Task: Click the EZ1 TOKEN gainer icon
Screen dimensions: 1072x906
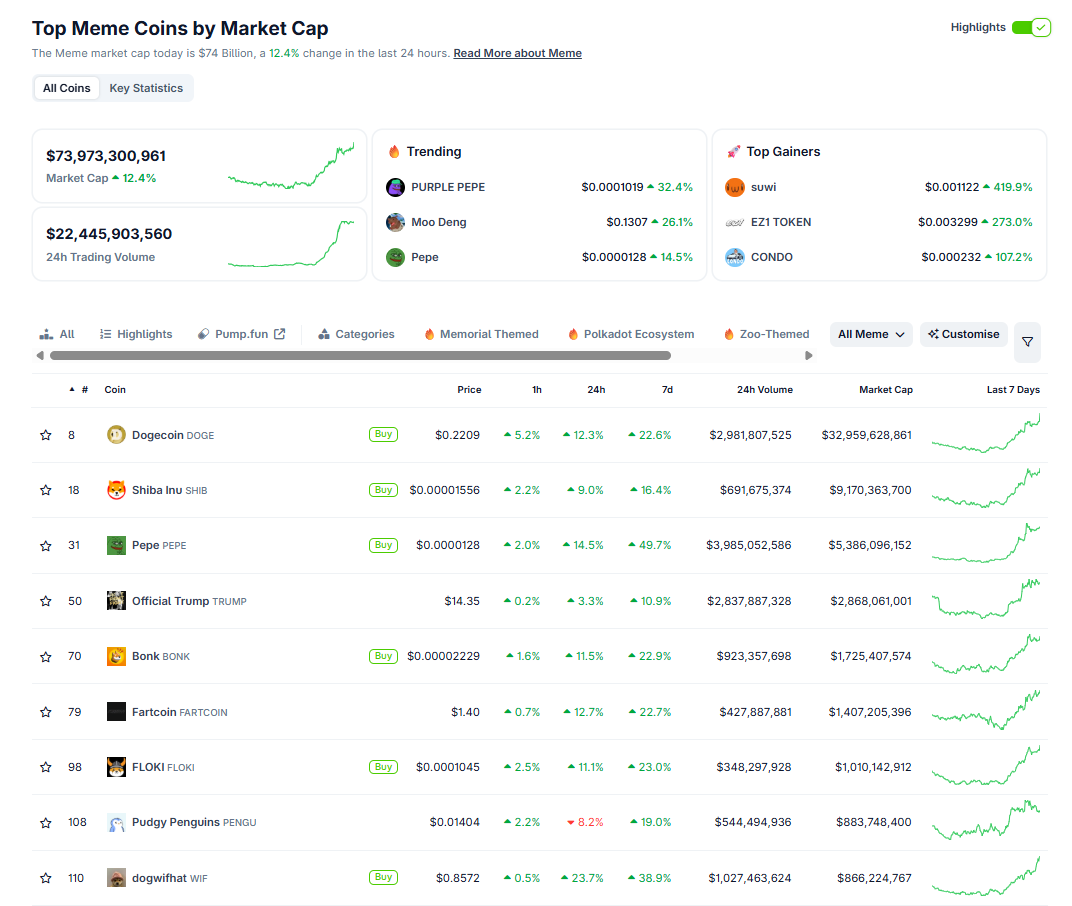Action: pos(735,222)
